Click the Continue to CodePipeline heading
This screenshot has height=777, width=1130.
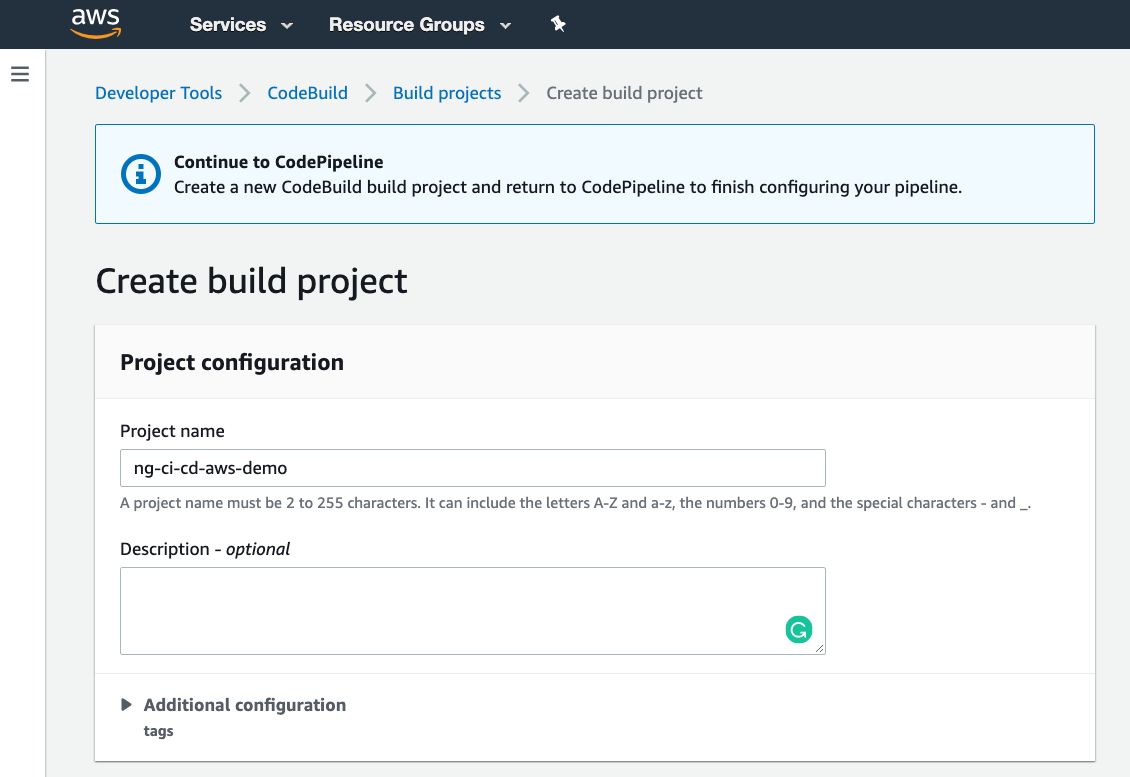click(279, 162)
